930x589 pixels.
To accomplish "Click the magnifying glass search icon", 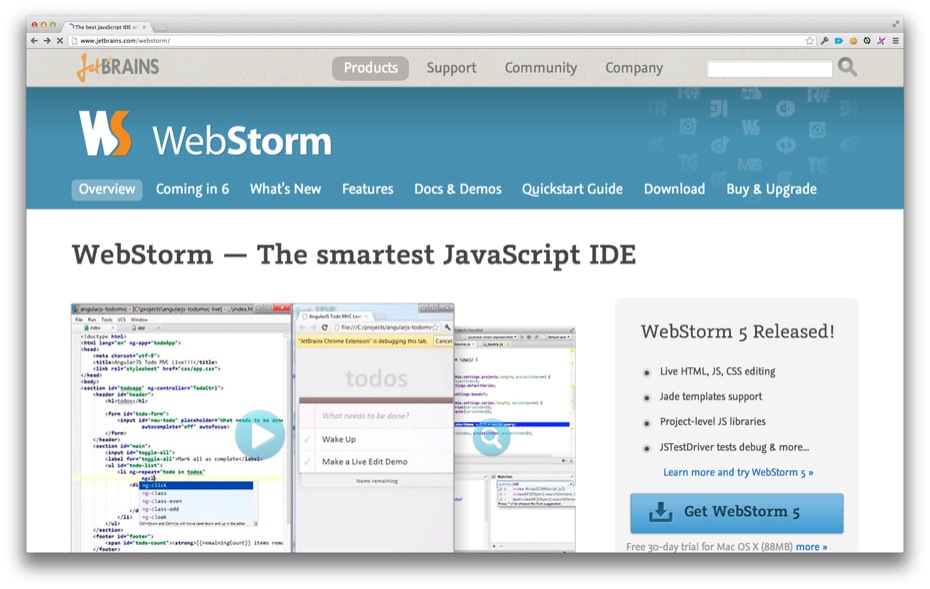I will click(847, 67).
